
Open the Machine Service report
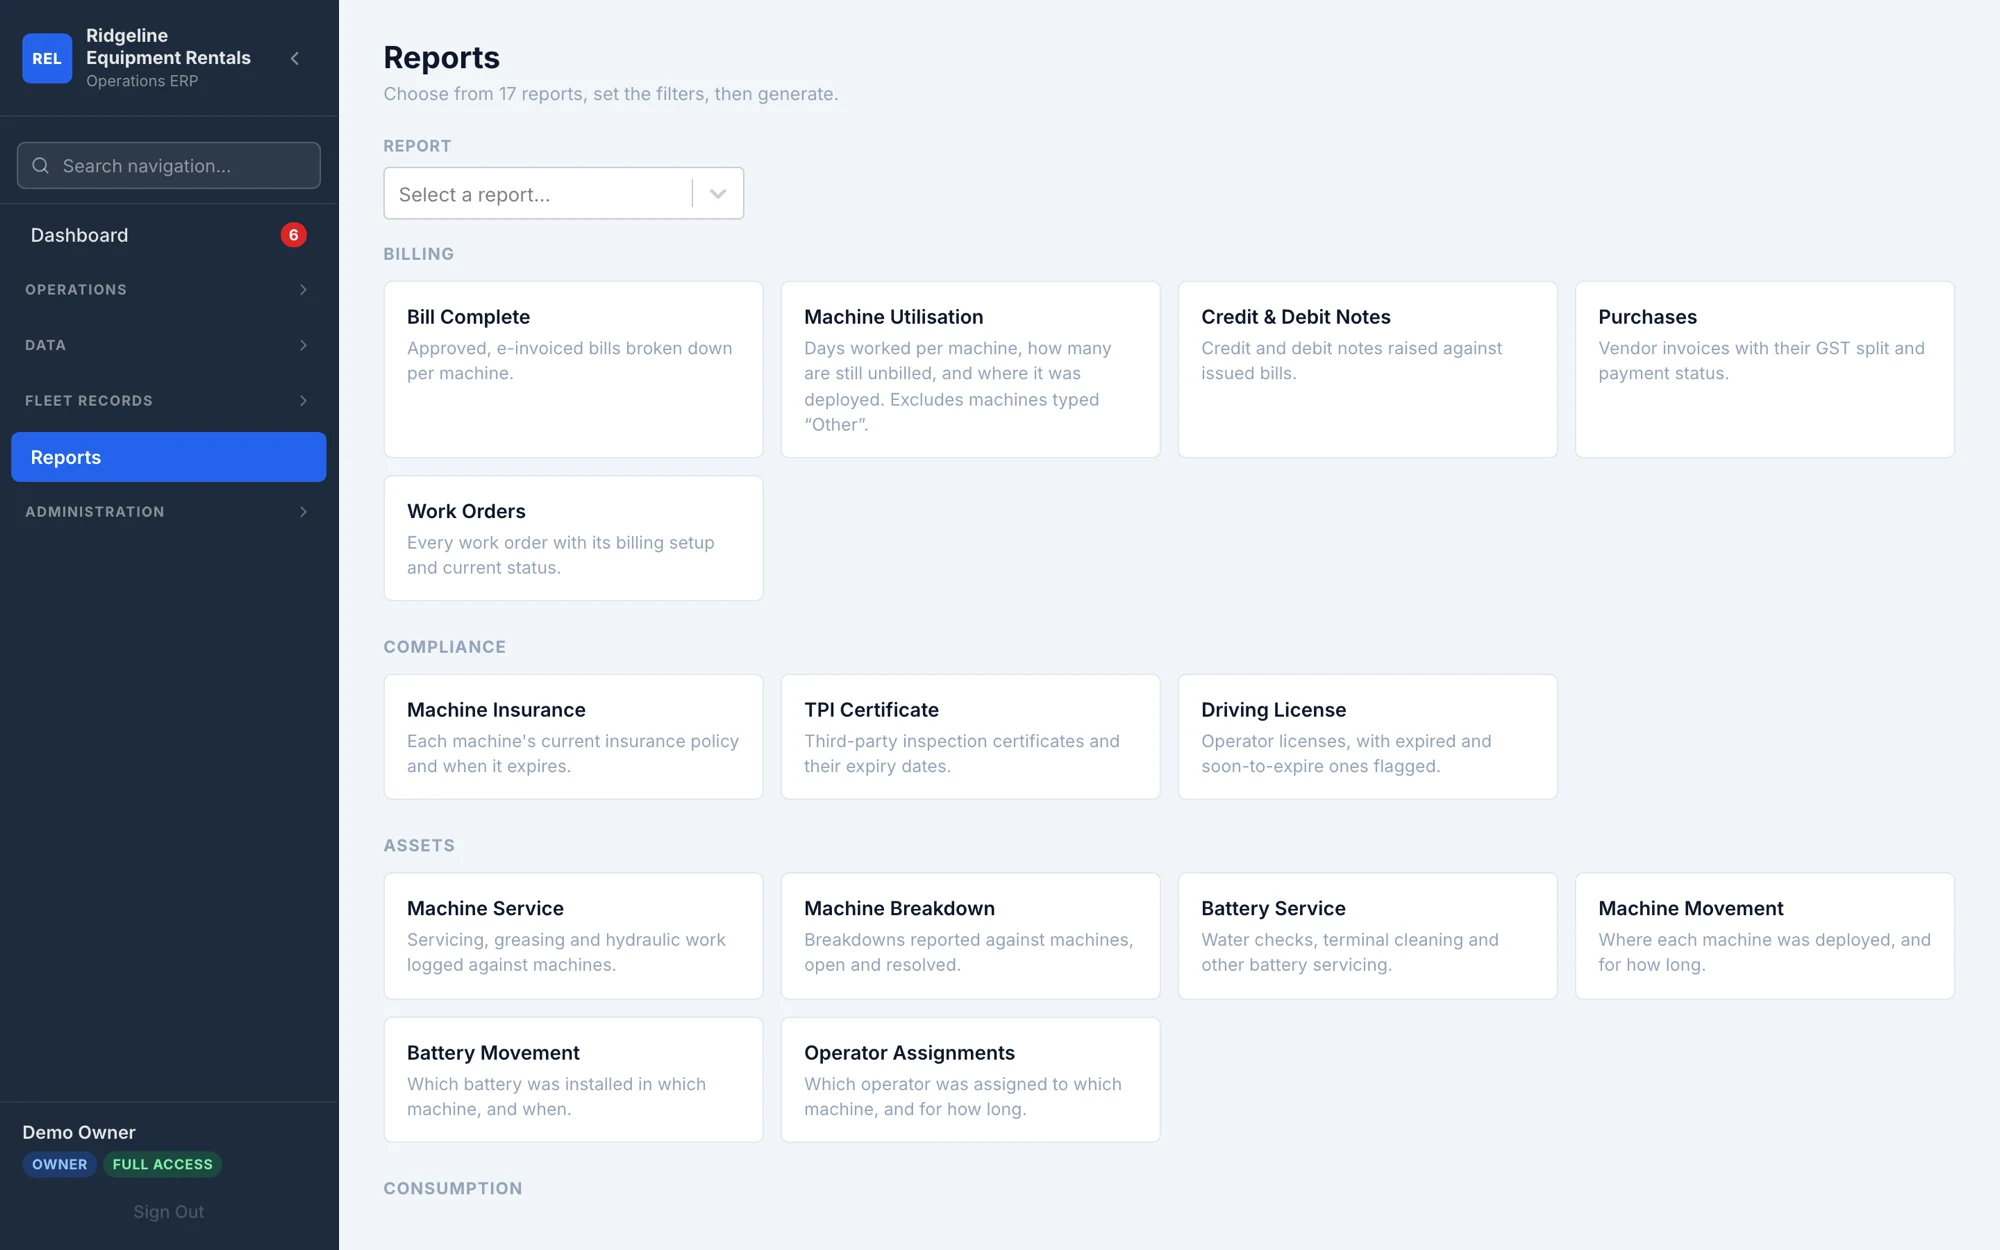coord(573,936)
